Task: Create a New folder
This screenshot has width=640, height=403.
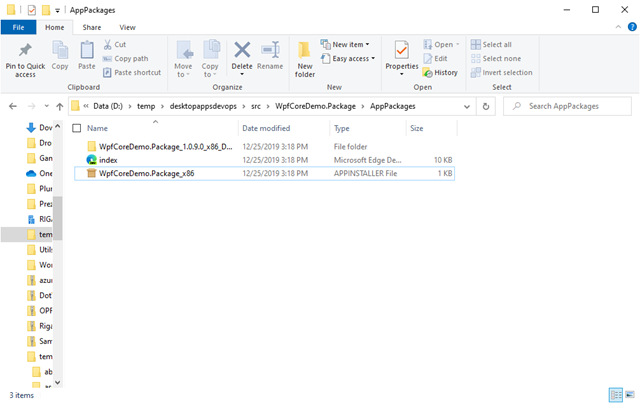Action: pos(305,59)
